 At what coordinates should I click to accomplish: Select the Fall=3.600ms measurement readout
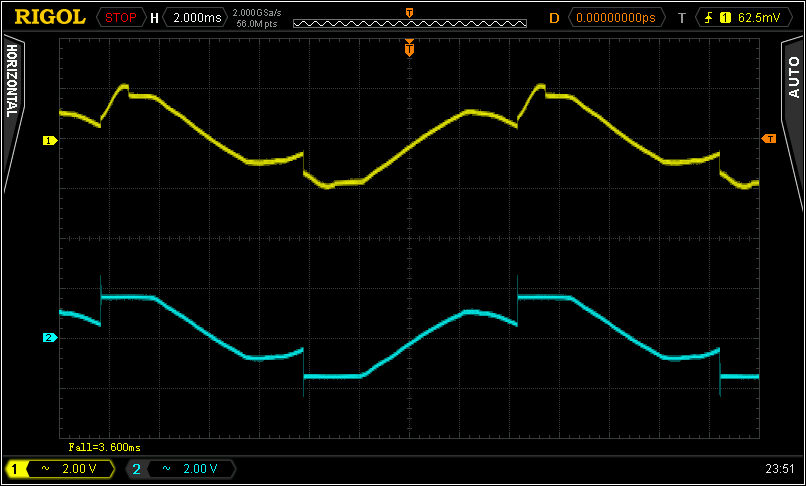[104, 447]
